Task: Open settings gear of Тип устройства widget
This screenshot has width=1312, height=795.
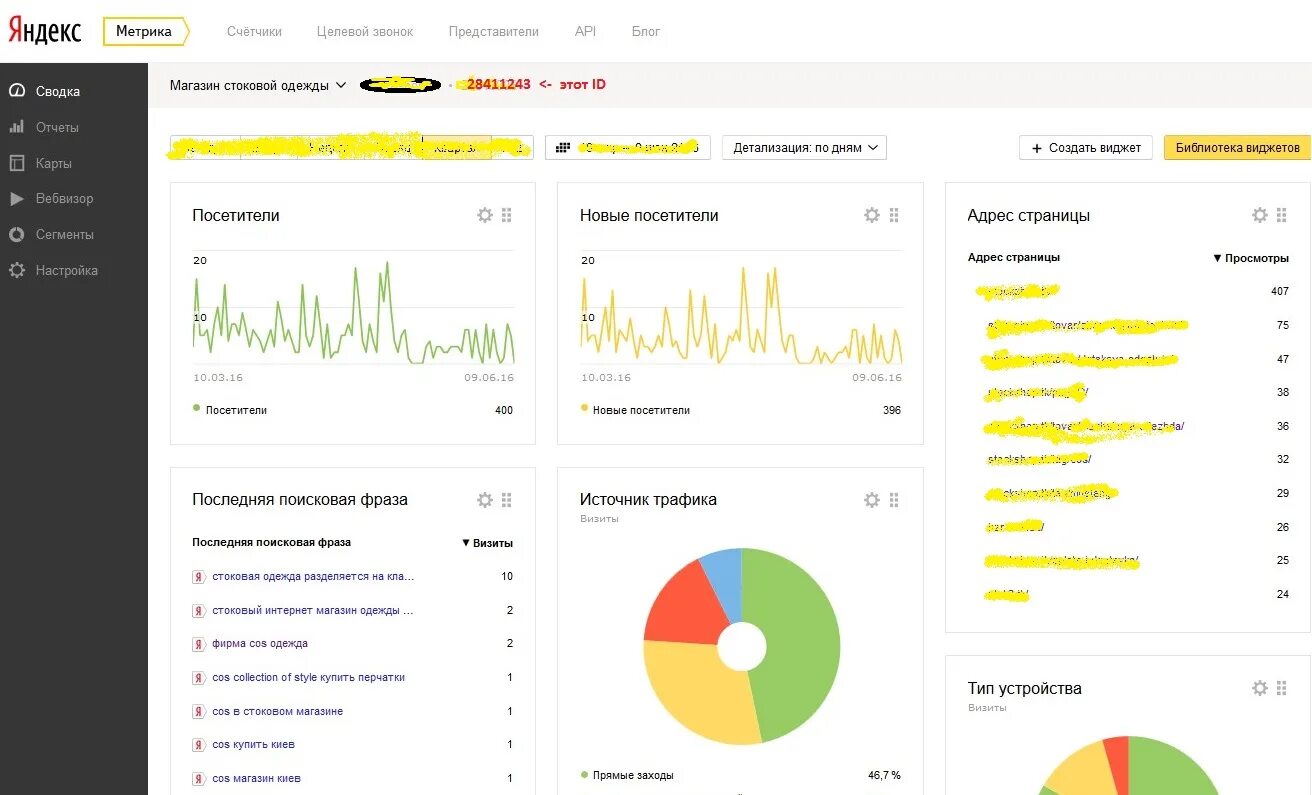Action: (1260, 688)
